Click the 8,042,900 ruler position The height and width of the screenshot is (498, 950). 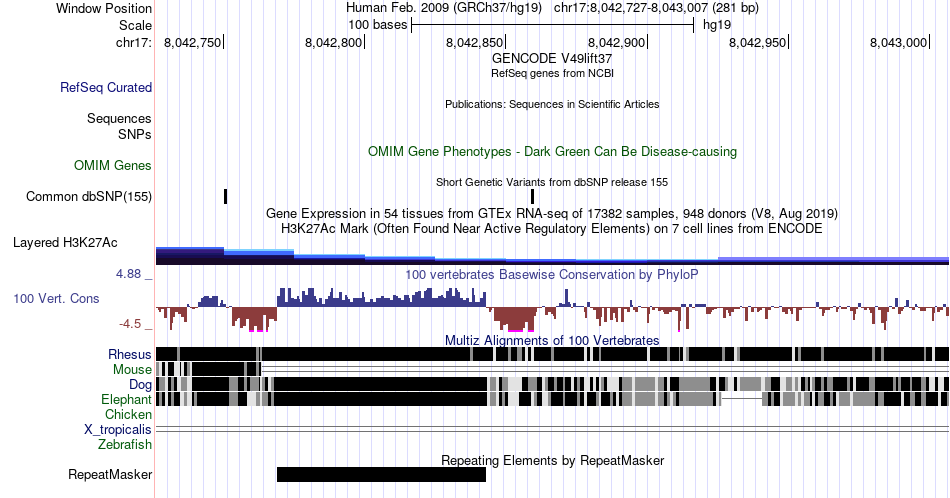[617, 42]
